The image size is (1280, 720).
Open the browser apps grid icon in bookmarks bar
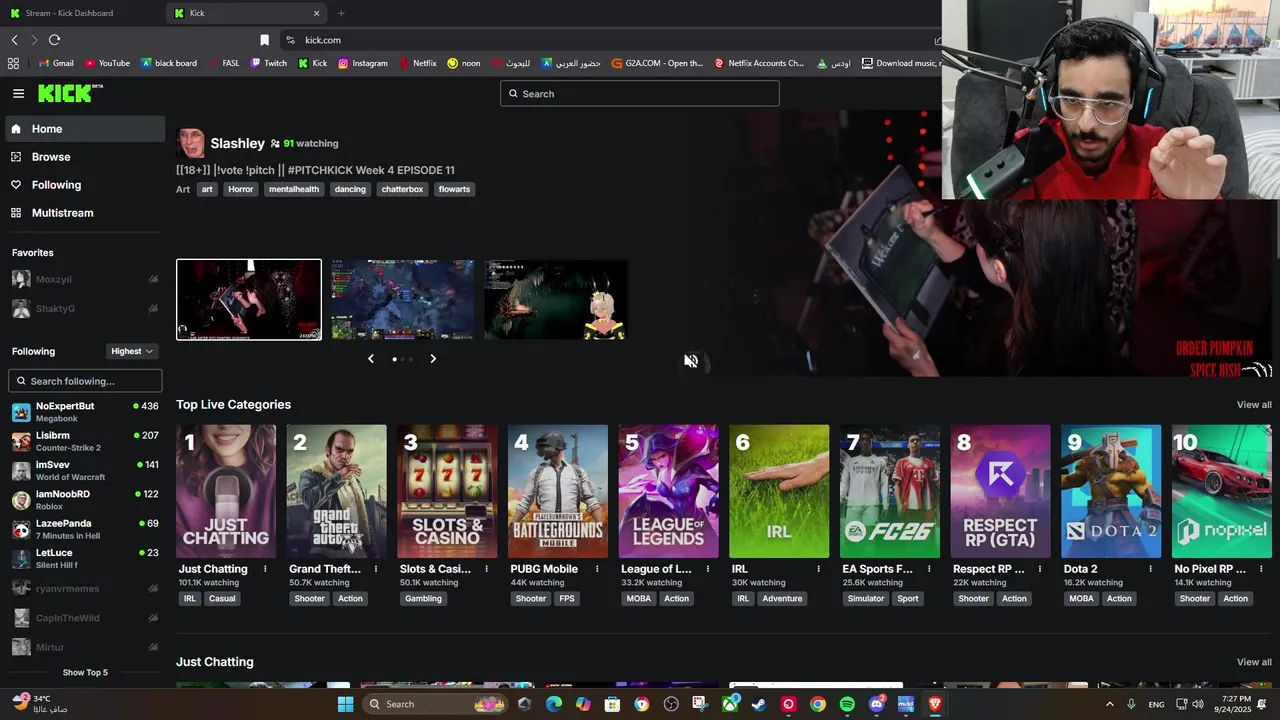point(13,63)
